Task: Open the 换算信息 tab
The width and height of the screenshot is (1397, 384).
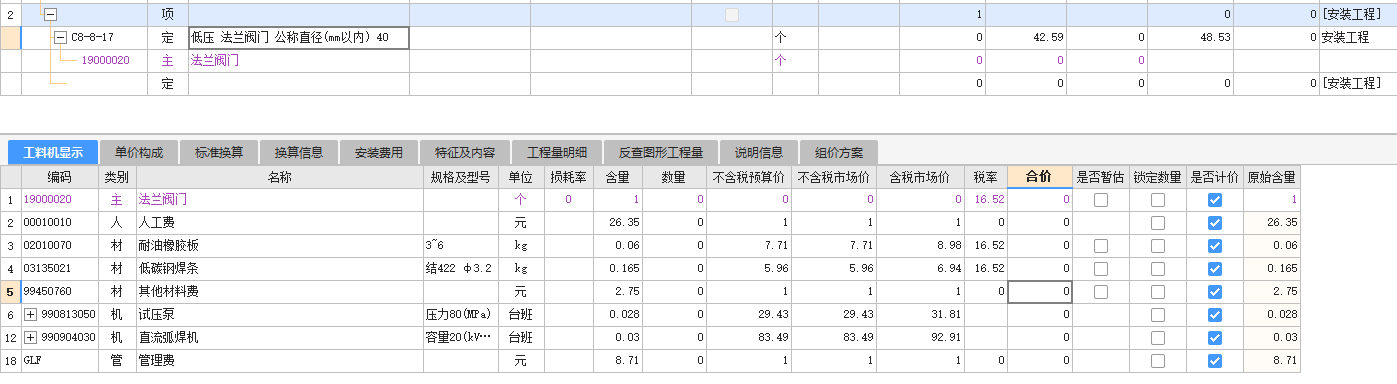Action: (x=299, y=153)
